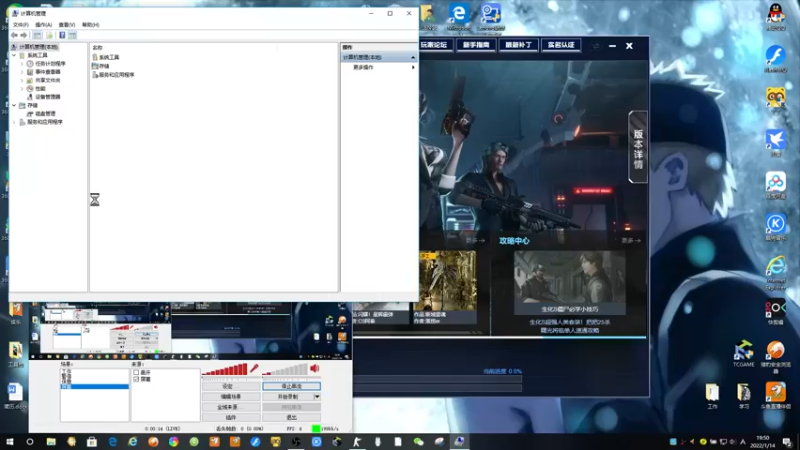This screenshot has height=450, width=800.
Task: Open 查看(V) menu in Computer Management
Action: click(67, 24)
